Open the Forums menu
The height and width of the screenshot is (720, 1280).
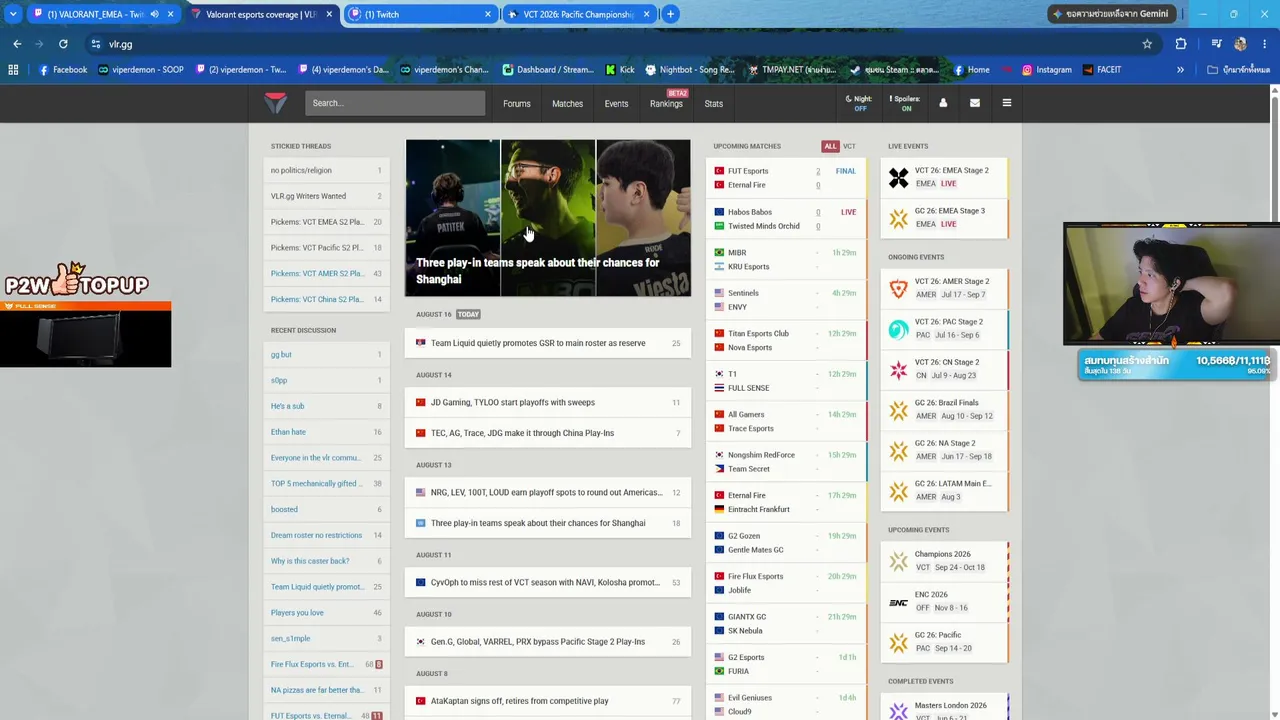tap(517, 104)
